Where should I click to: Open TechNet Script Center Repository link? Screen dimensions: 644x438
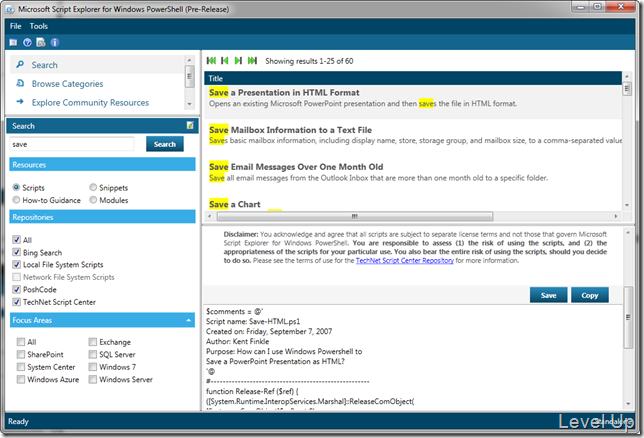tap(405, 260)
